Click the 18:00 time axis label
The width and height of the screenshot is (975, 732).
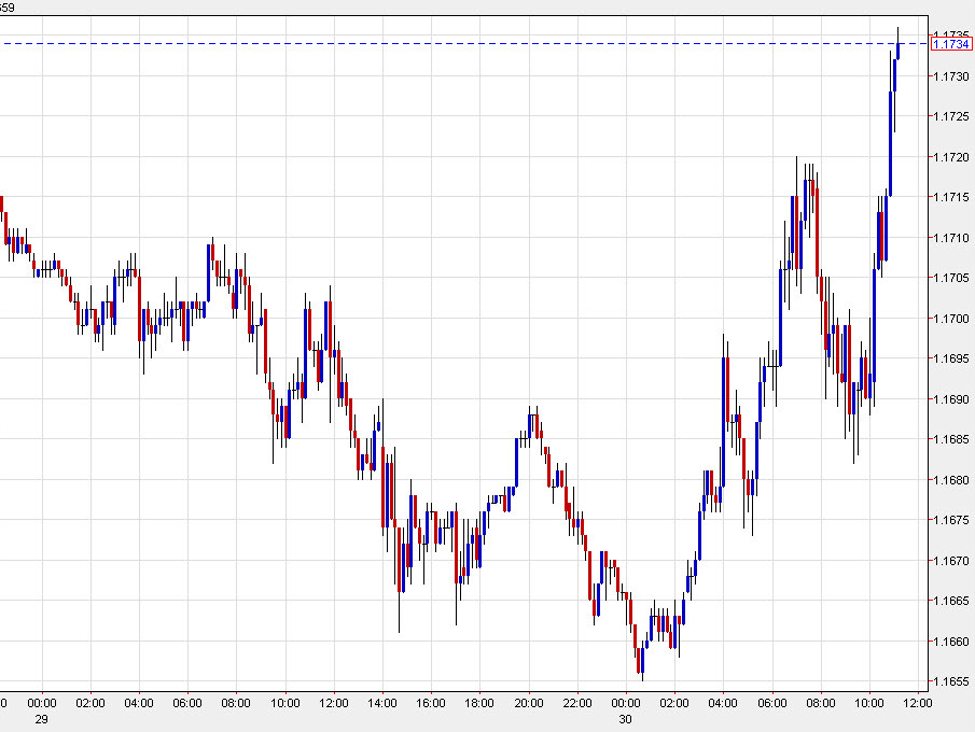click(480, 703)
